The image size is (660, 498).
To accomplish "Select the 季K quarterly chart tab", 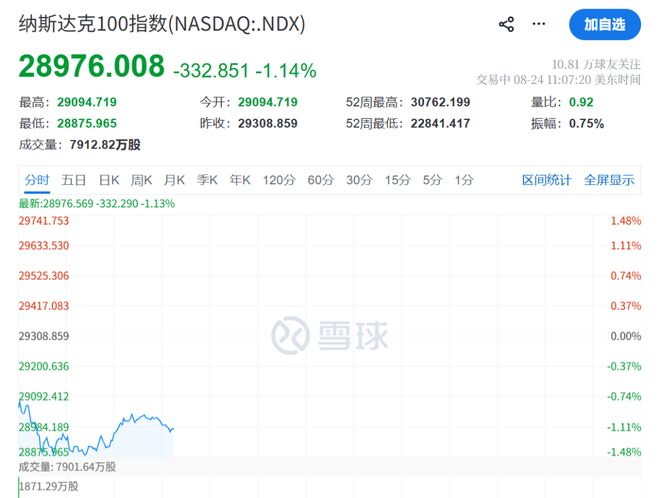I will point(207,180).
